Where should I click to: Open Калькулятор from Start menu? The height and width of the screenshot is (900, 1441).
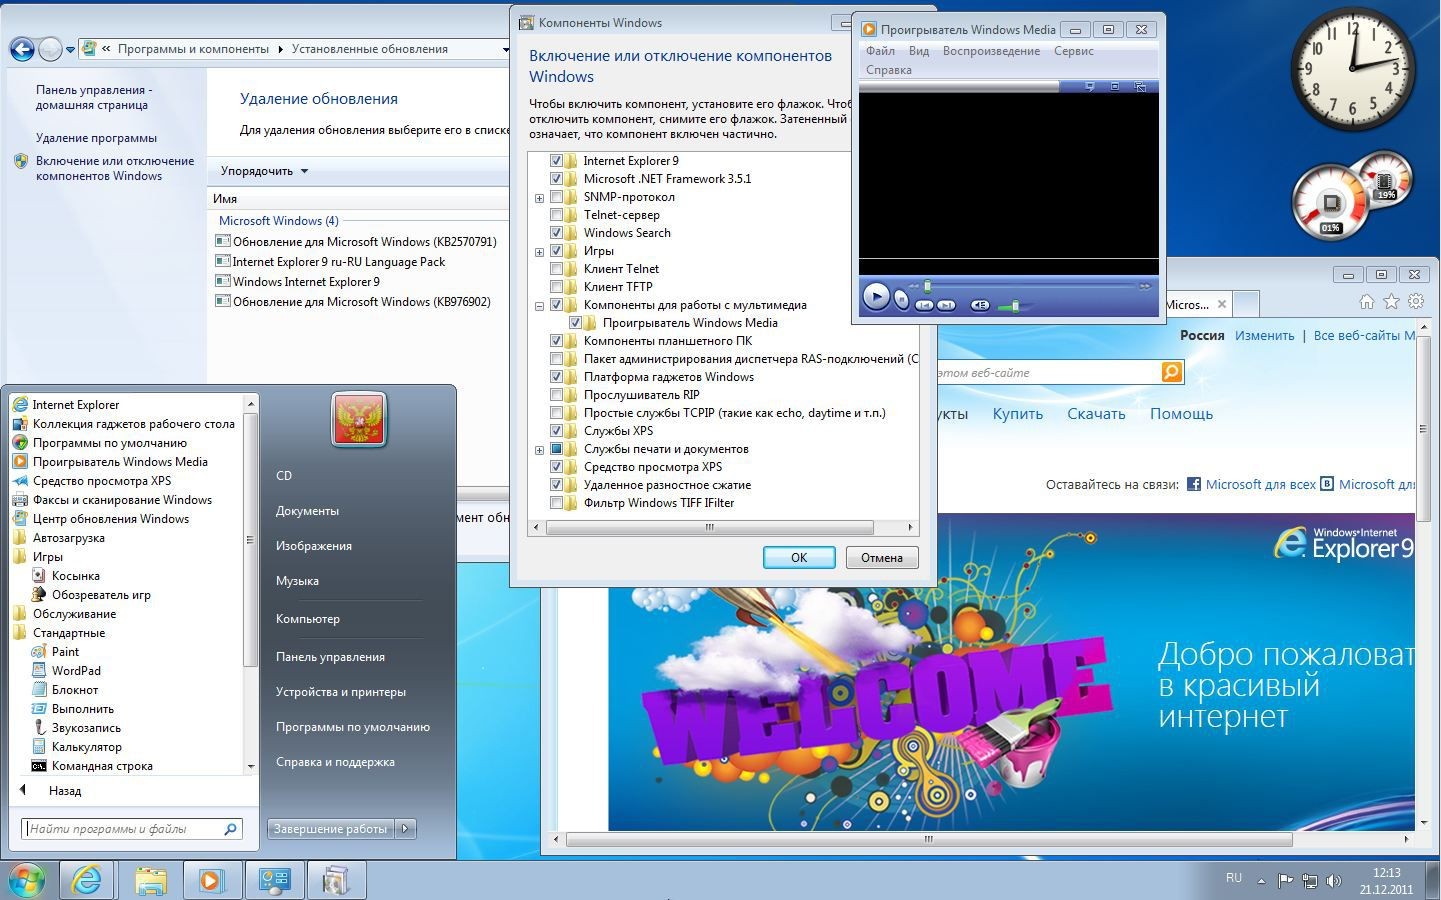[x=86, y=746]
